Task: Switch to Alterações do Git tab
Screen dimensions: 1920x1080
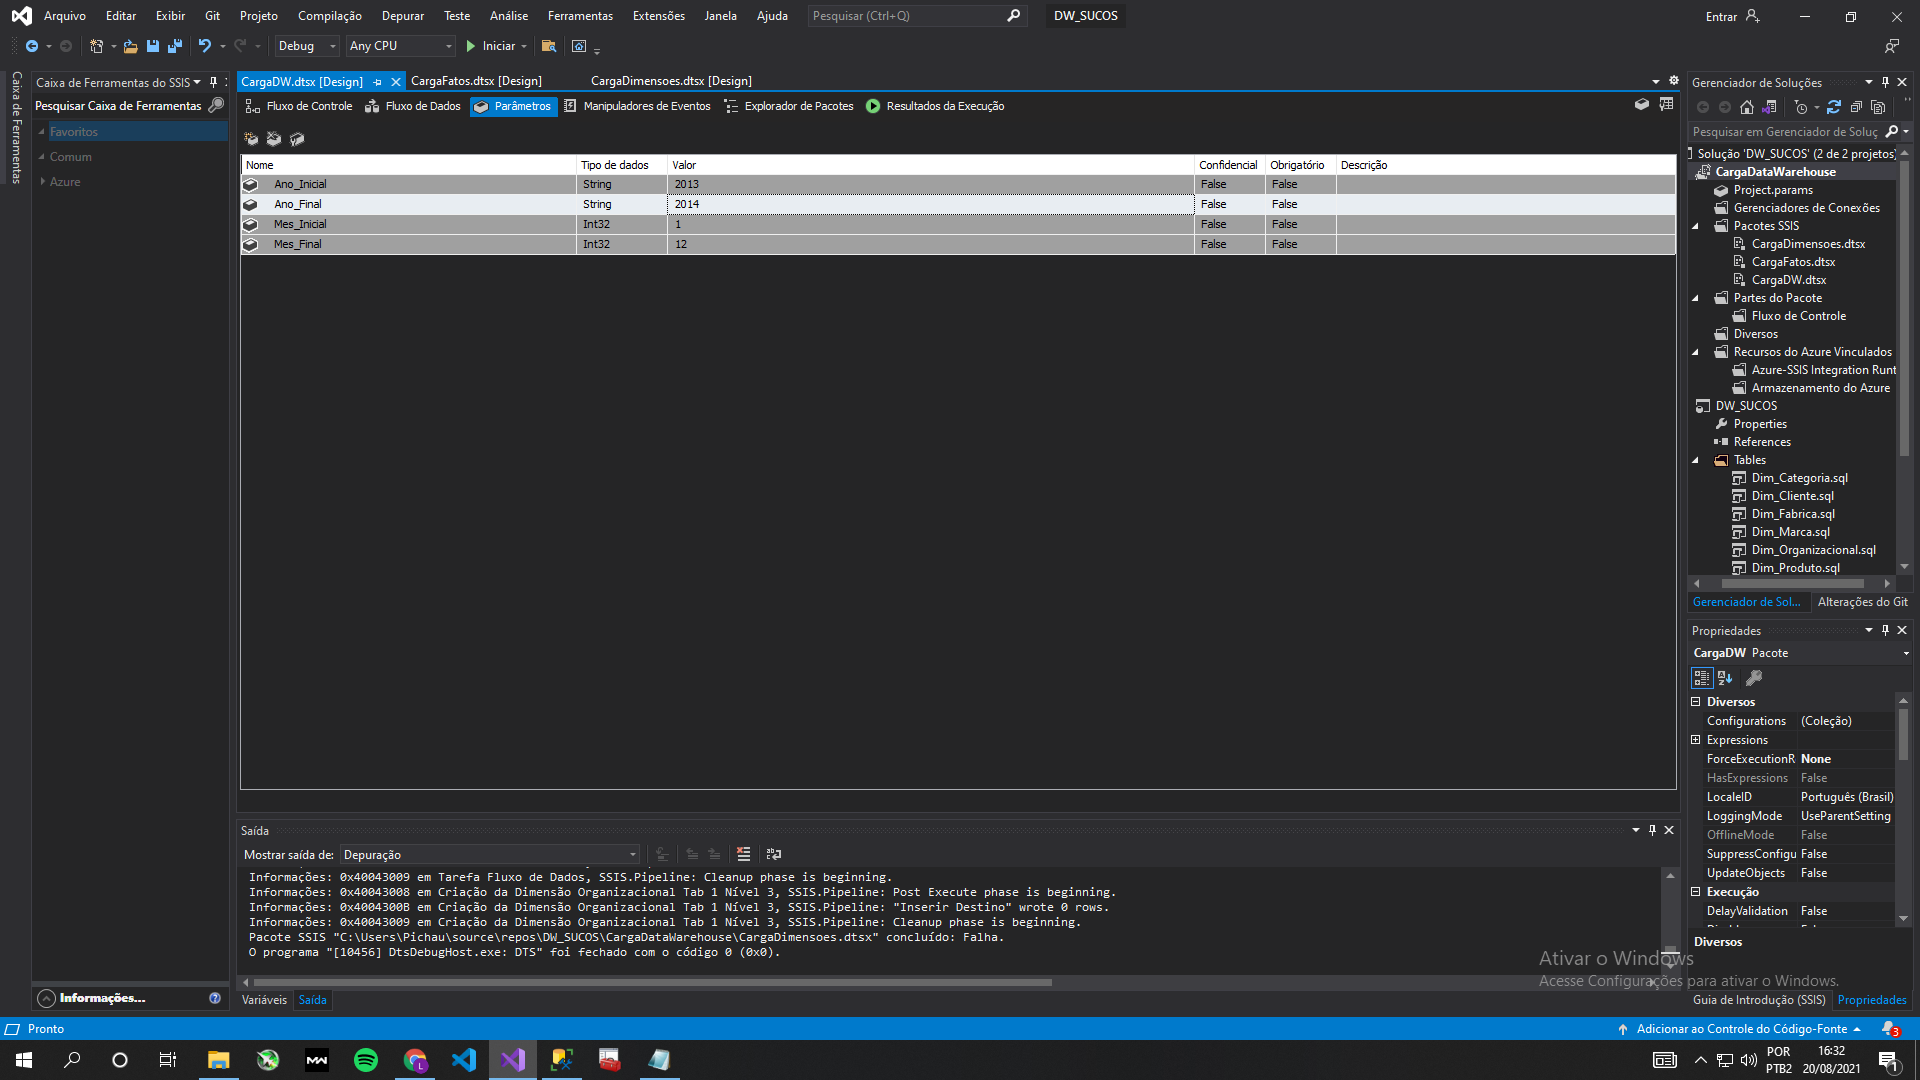Action: coord(1862,602)
